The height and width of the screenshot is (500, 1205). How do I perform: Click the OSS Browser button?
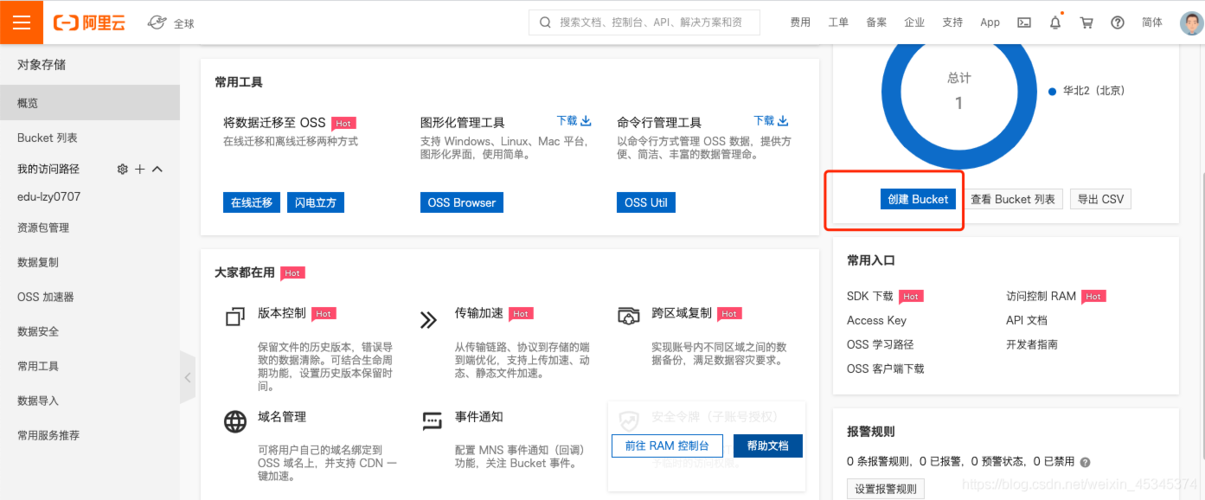click(461, 202)
